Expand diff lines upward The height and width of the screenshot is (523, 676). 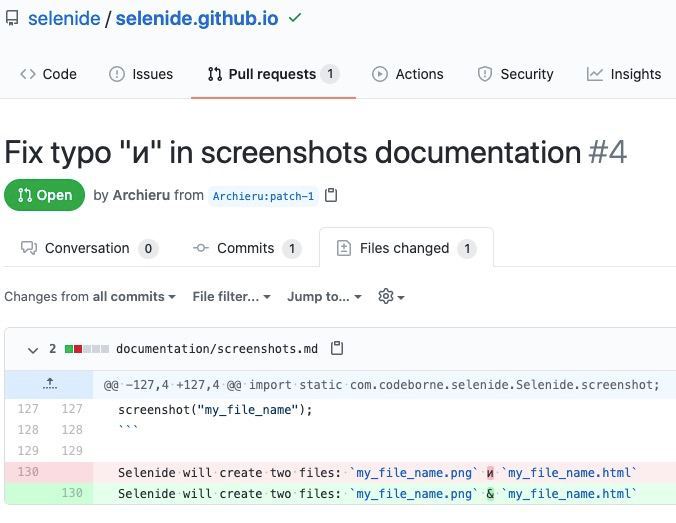coord(50,384)
